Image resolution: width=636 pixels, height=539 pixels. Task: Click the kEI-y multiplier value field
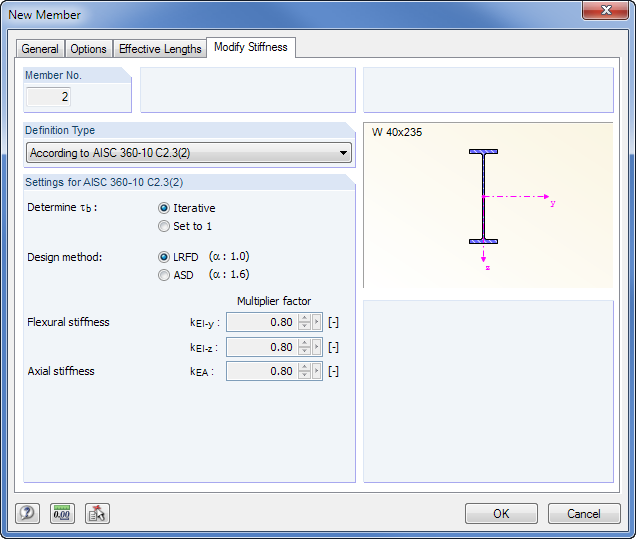pyautogui.click(x=262, y=322)
